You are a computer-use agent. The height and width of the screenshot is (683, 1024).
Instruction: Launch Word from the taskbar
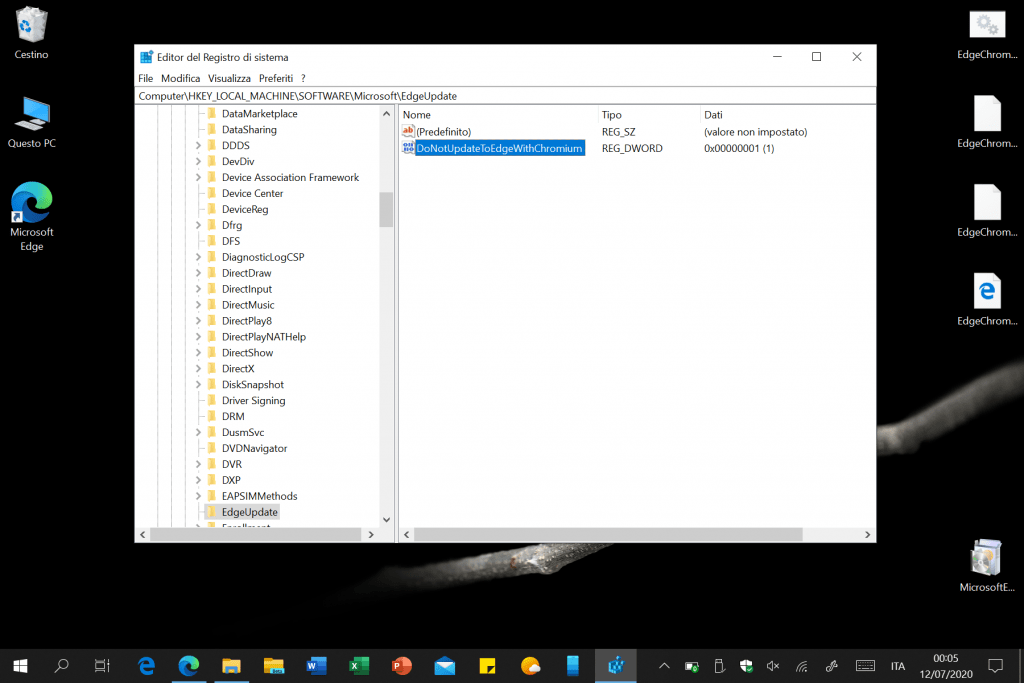317,665
